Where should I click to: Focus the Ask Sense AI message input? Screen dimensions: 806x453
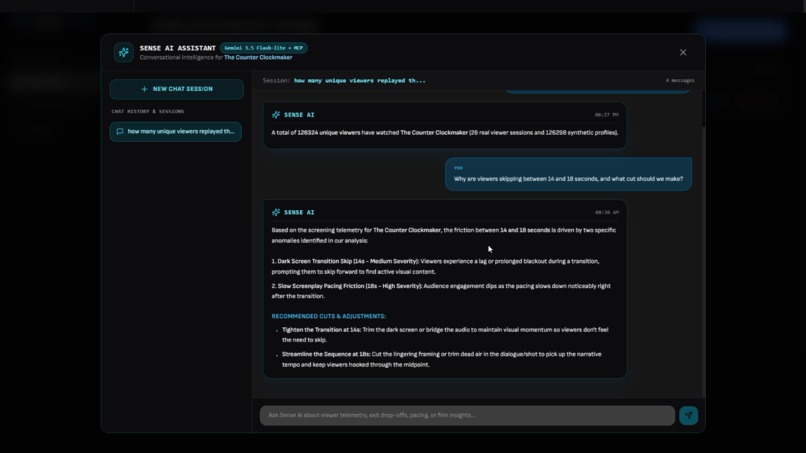[467, 415]
